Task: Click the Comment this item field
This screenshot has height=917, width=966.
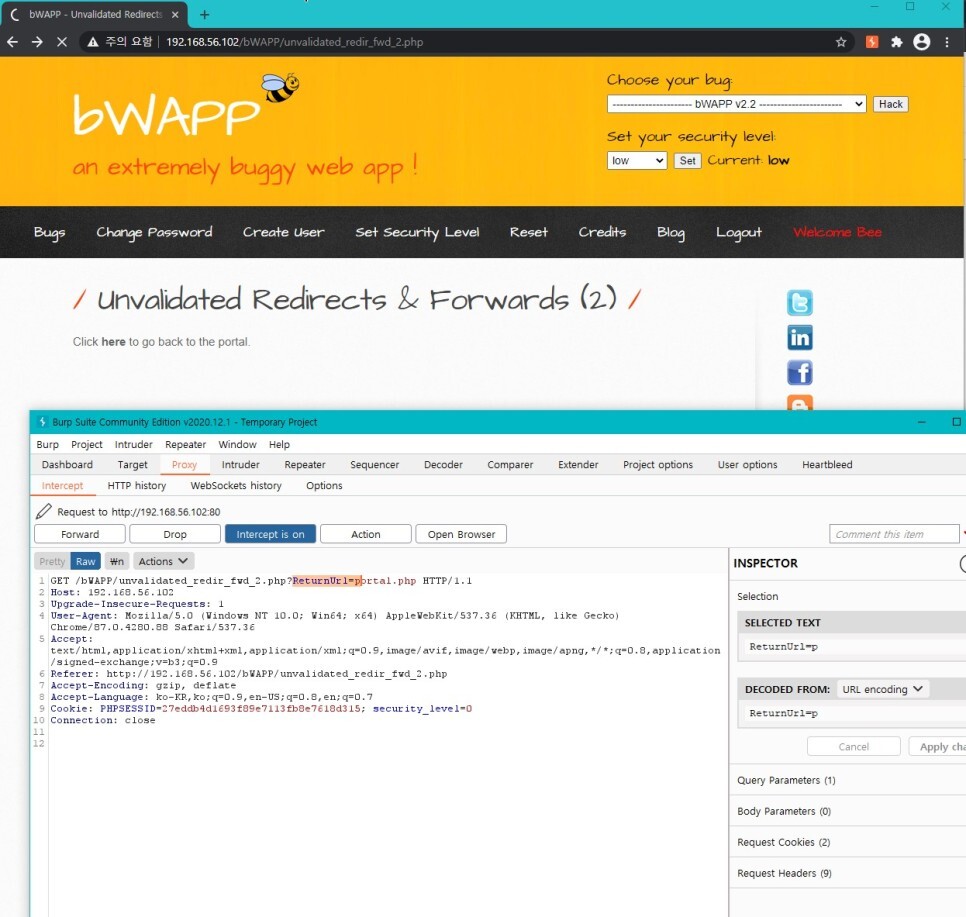Action: tap(895, 534)
